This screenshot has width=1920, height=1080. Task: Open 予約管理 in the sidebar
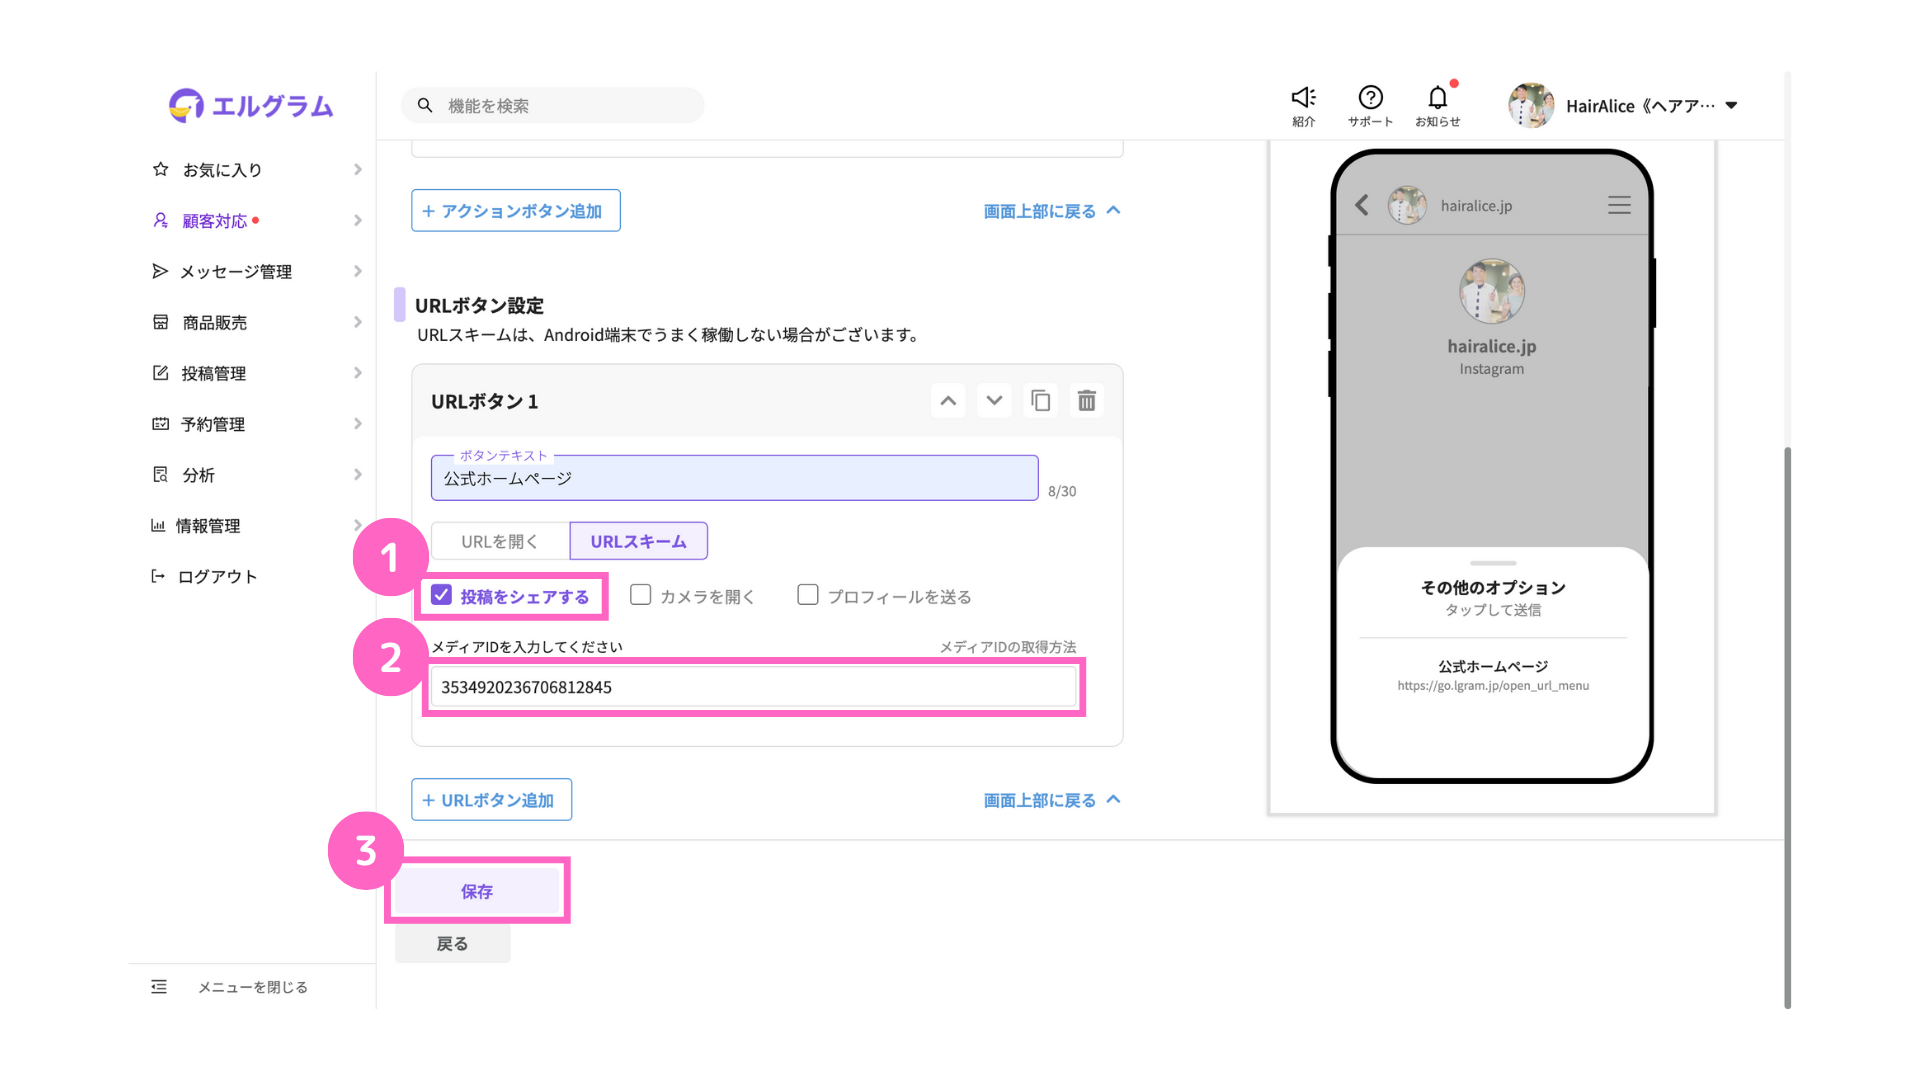point(213,425)
